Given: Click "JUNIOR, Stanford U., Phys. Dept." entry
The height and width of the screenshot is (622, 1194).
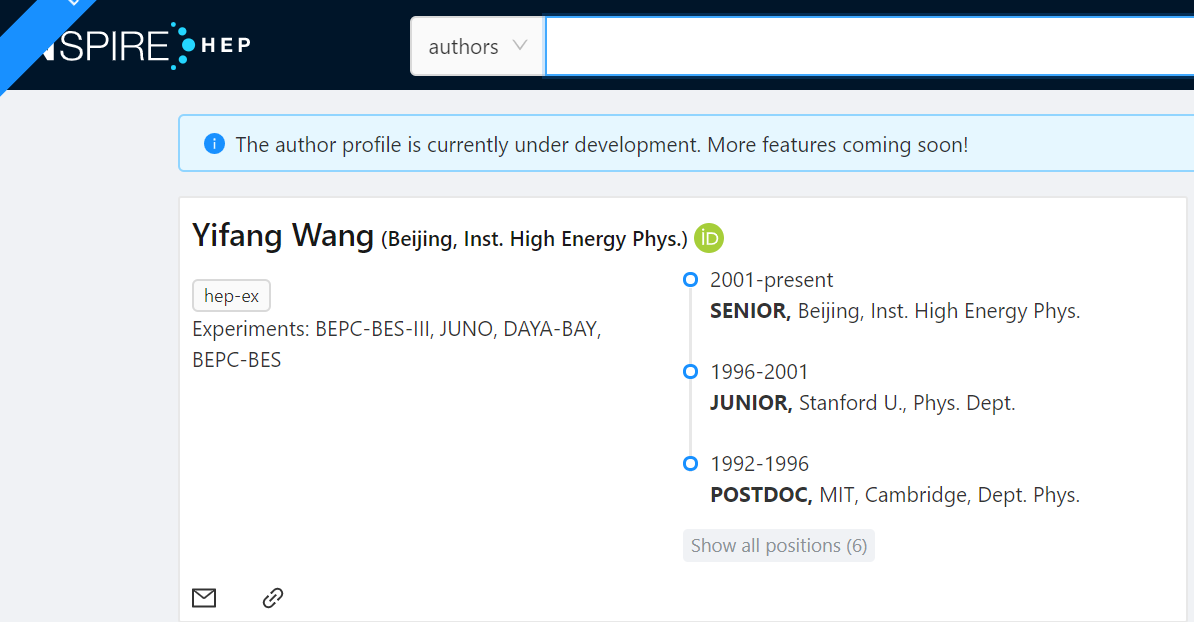Looking at the screenshot, I should (863, 403).
